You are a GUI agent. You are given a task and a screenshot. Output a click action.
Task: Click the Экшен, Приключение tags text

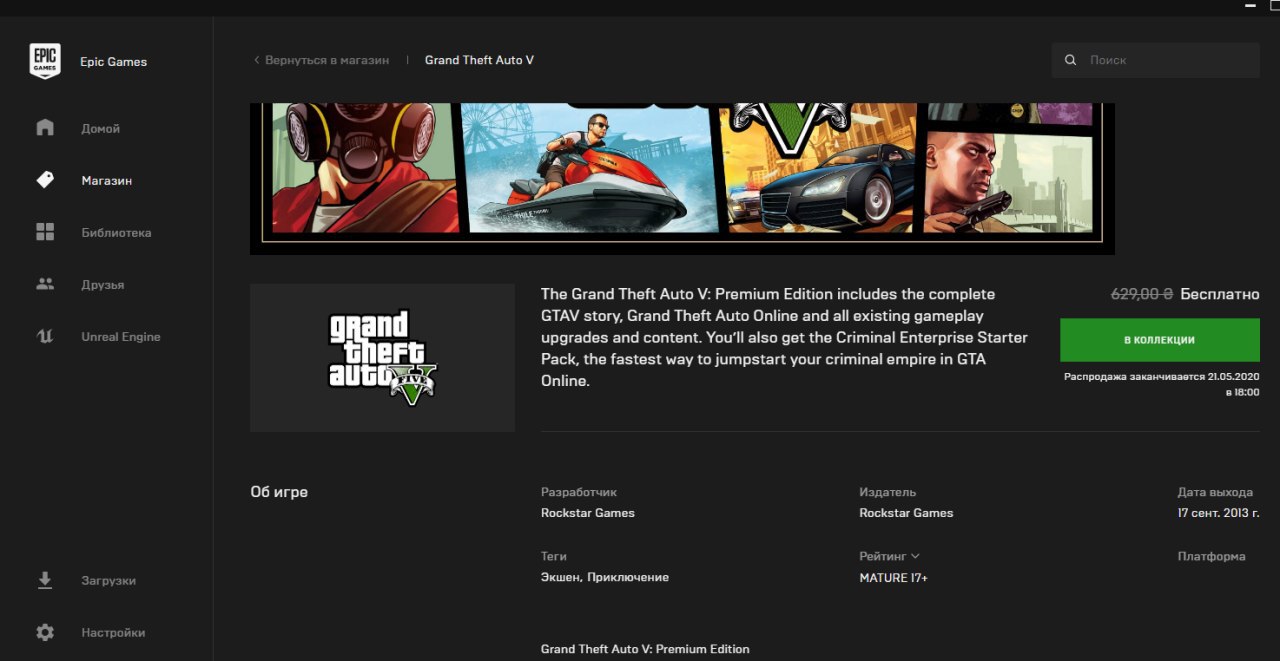point(605,577)
